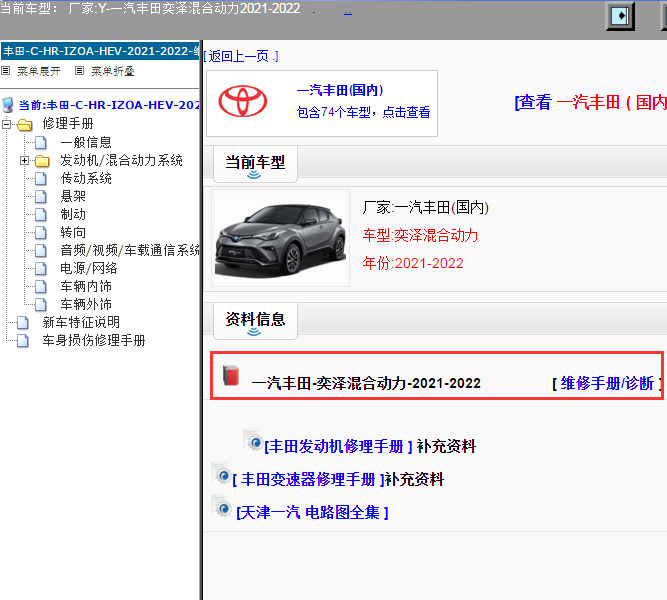This screenshot has width=667, height=600.
Task: Select 电源/网络 in tree
Action: click(x=88, y=269)
